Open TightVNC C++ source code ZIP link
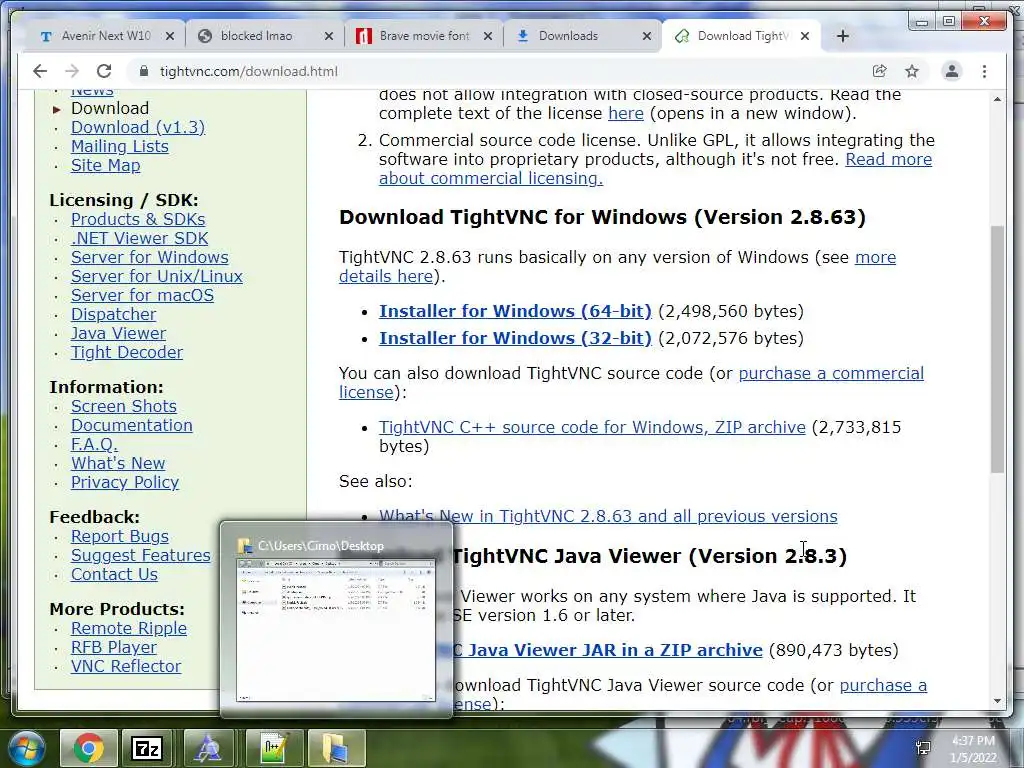This screenshot has height=768, width=1024. pyautogui.click(x=592, y=427)
